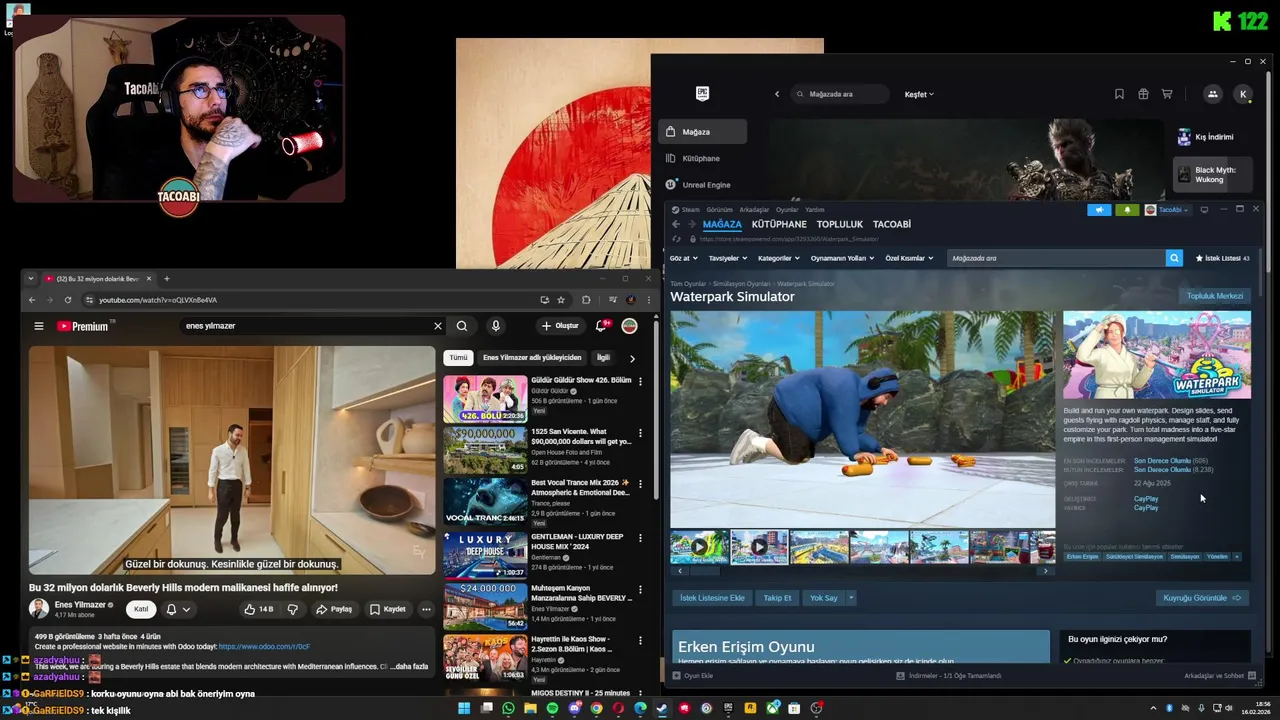Click the Steam store search button
The height and width of the screenshot is (720, 1280).
pyautogui.click(x=1174, y=258)
